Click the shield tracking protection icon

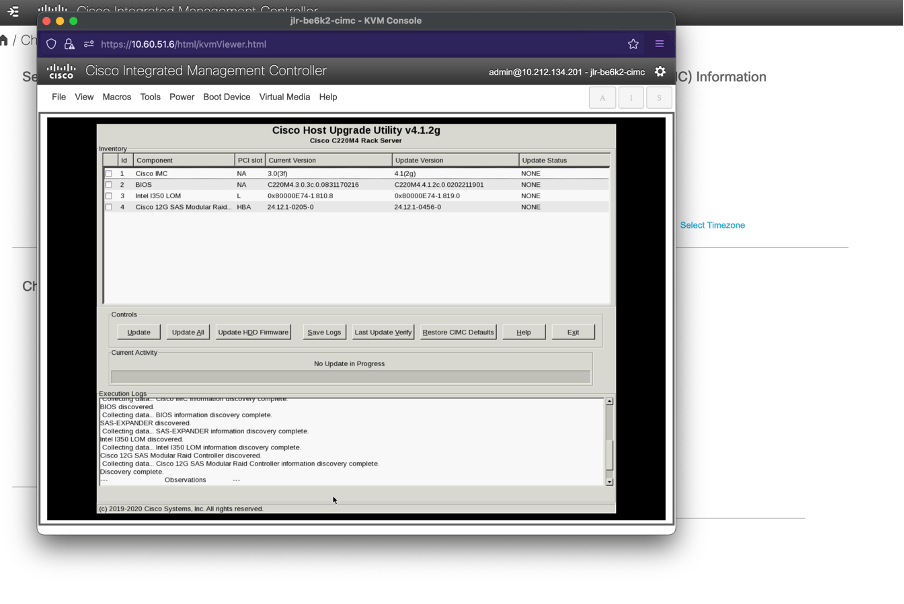click(x=53, y=44)
